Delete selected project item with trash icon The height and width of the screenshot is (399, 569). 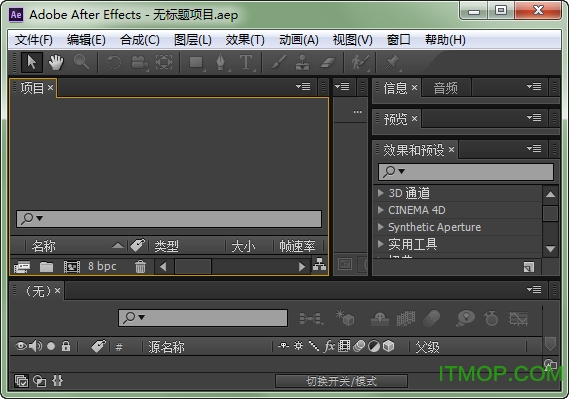[140, 267]
